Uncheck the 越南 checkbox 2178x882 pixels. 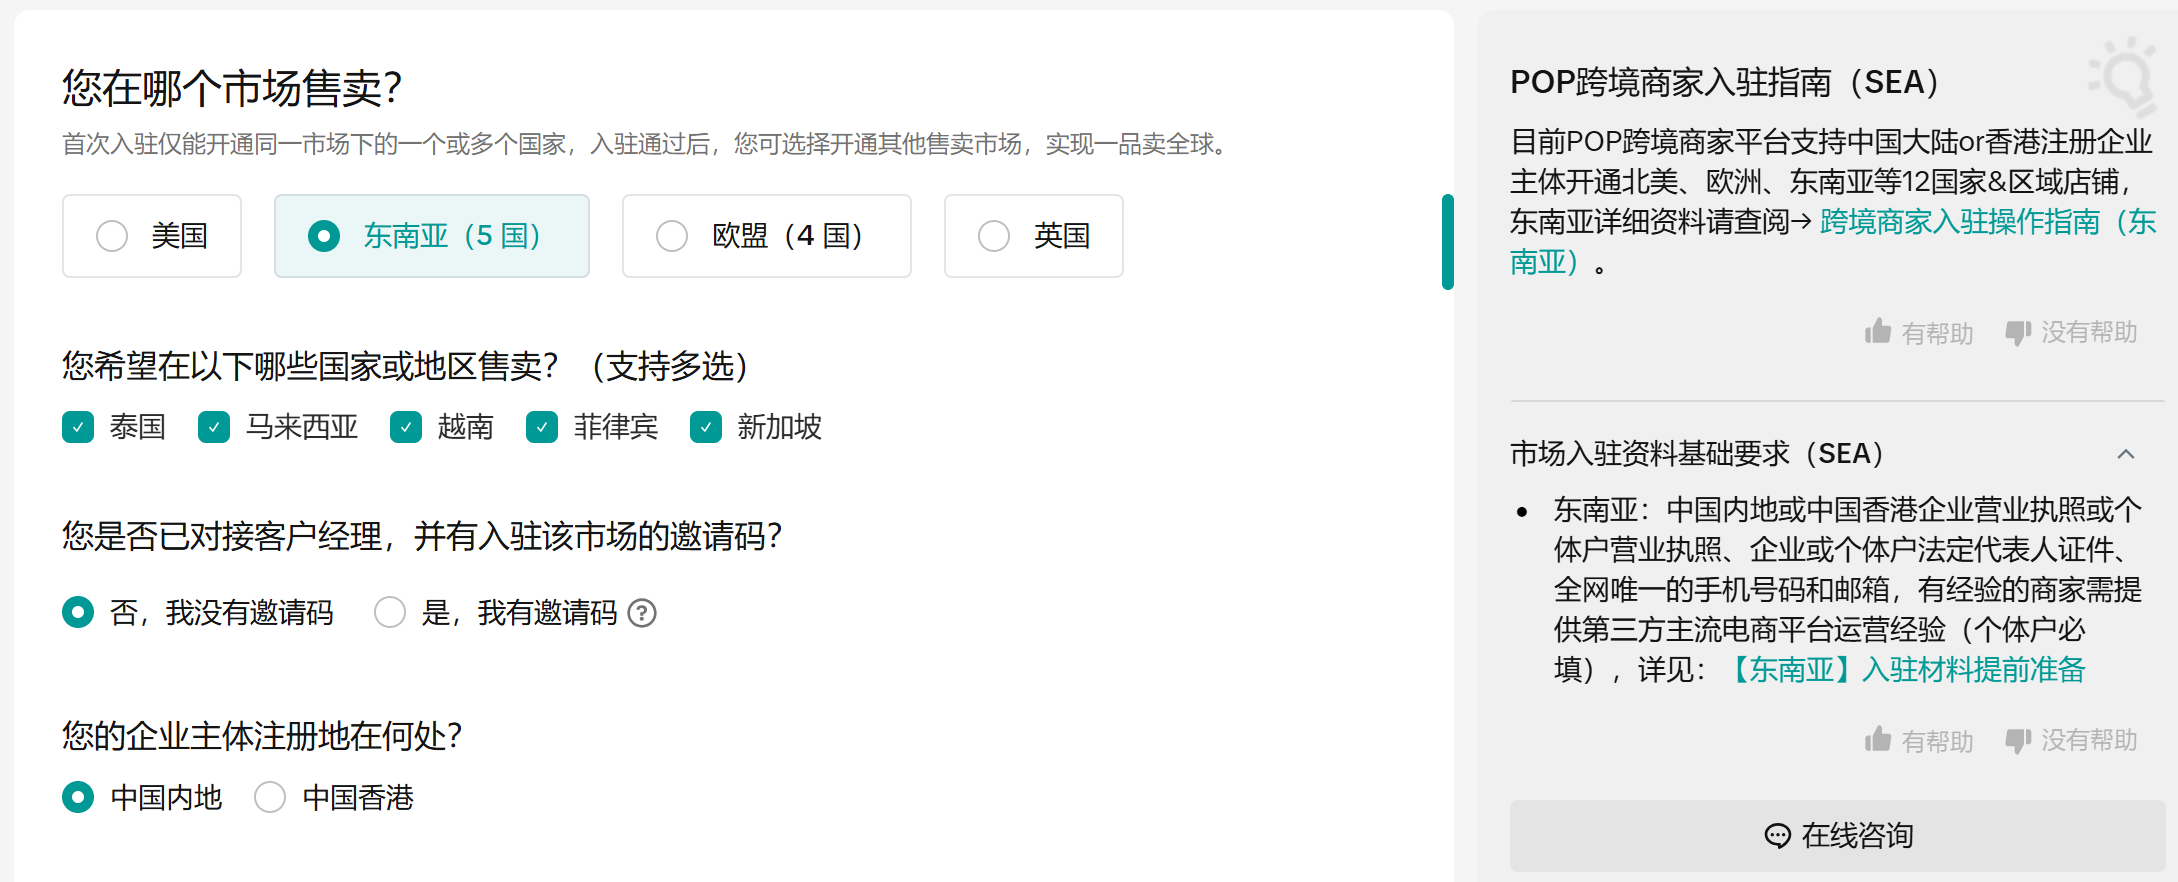click(406, 427)
